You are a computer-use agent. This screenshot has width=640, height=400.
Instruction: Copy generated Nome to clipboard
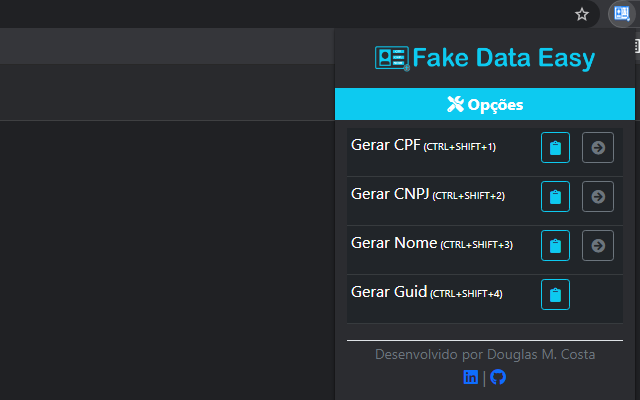click(x=555, y=245)
